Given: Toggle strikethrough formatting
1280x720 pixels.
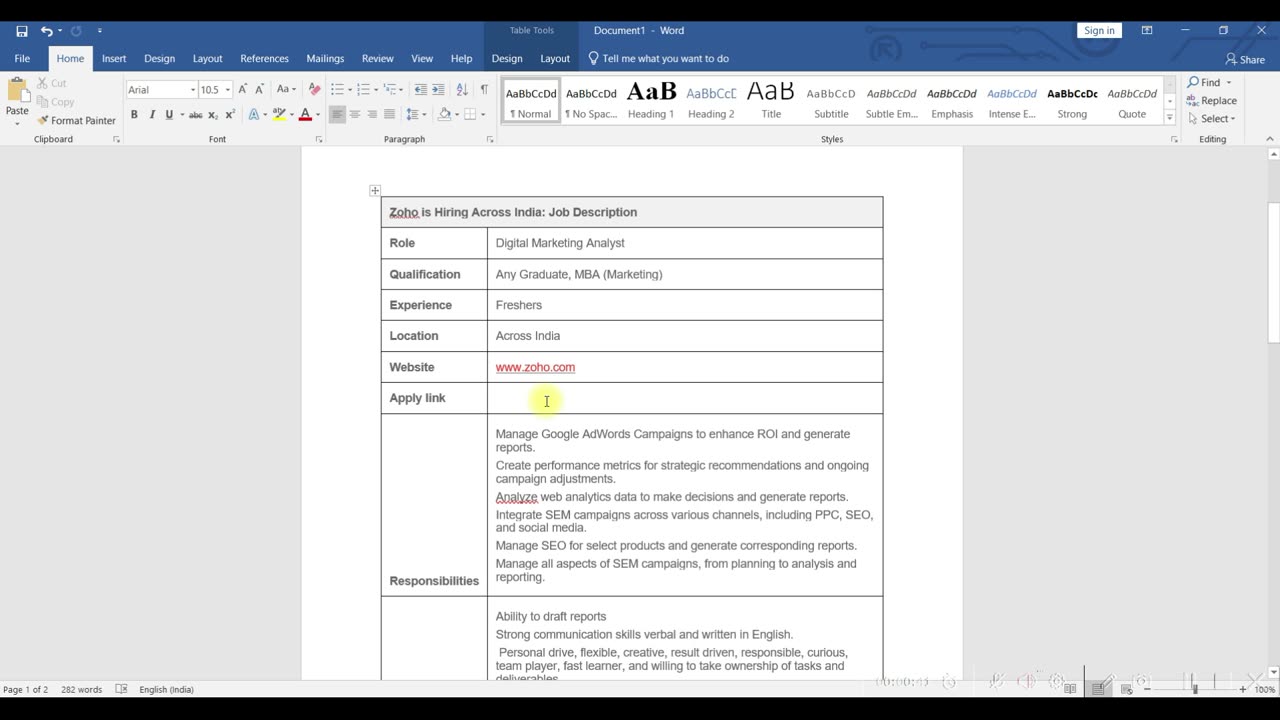Looking at the screenshot, I should click(x=196, y=115).
